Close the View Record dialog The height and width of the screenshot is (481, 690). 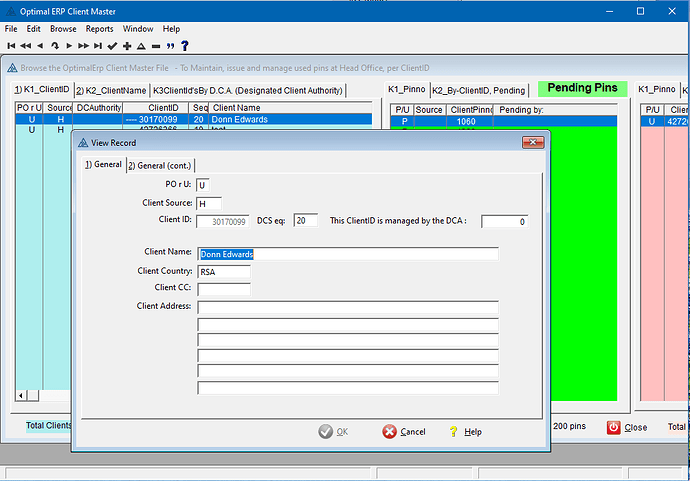point(525,143)
